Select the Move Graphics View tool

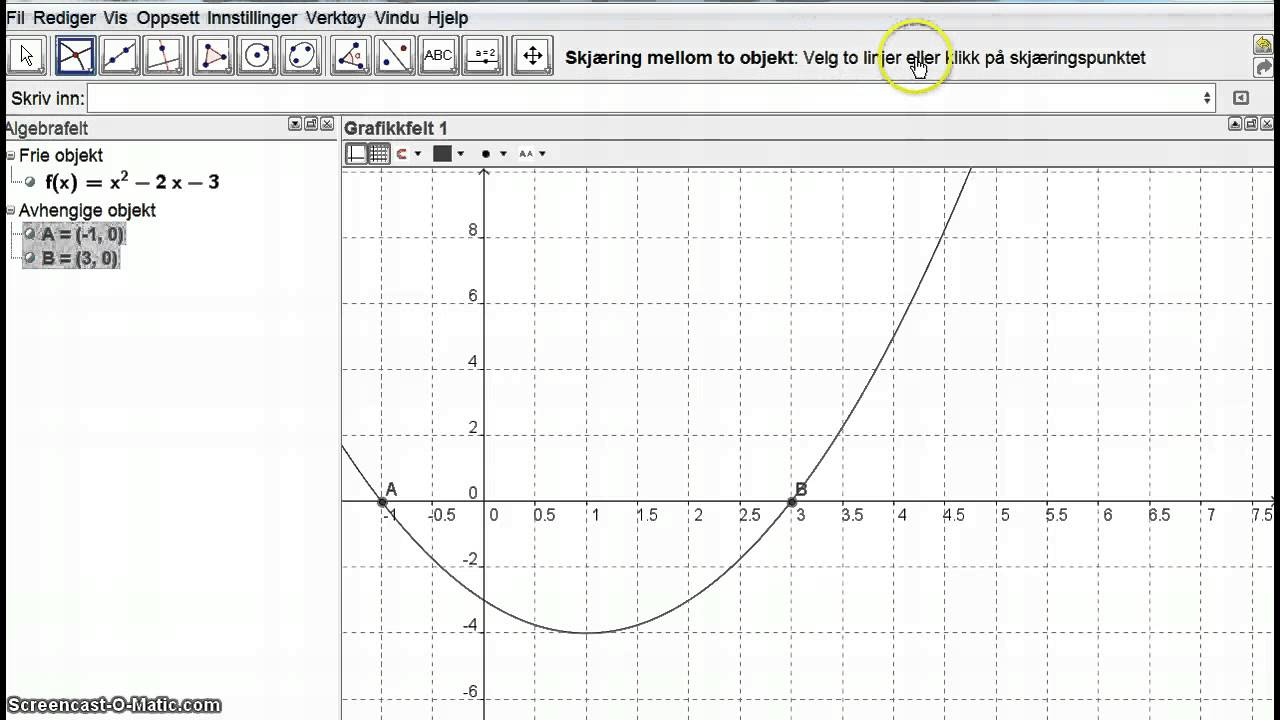coord(533,56)
